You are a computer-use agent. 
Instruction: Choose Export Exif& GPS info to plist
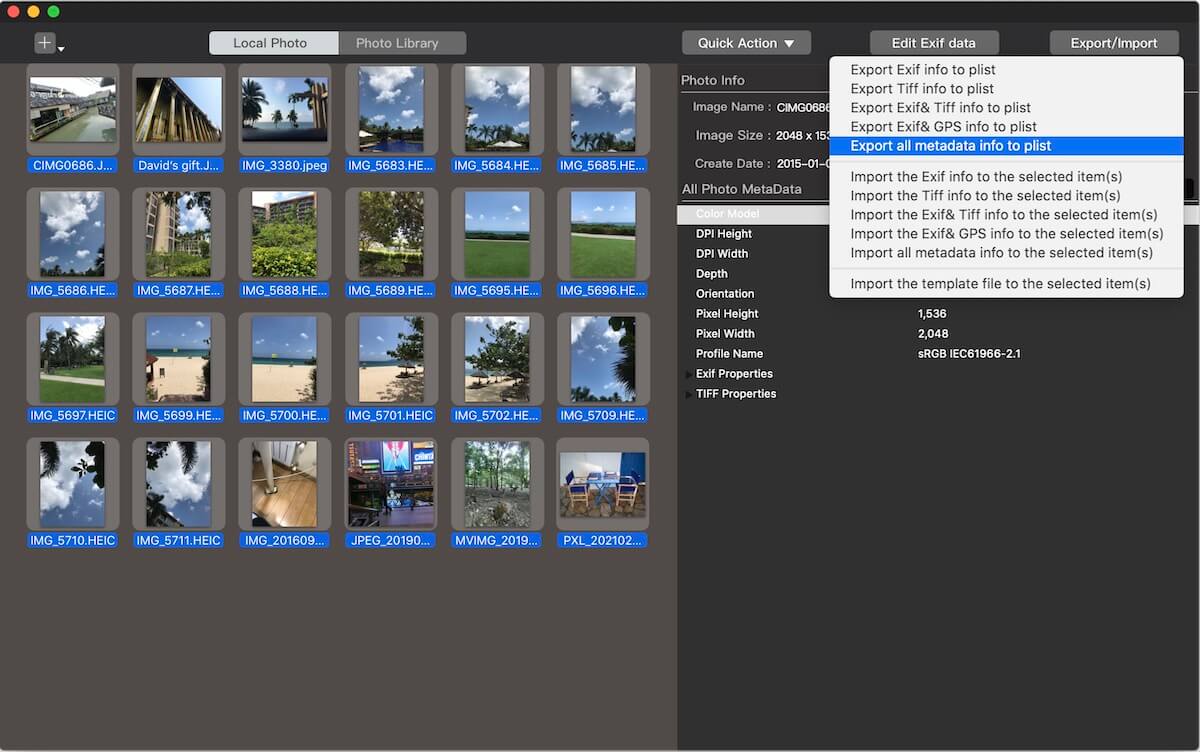point(1006,127)
